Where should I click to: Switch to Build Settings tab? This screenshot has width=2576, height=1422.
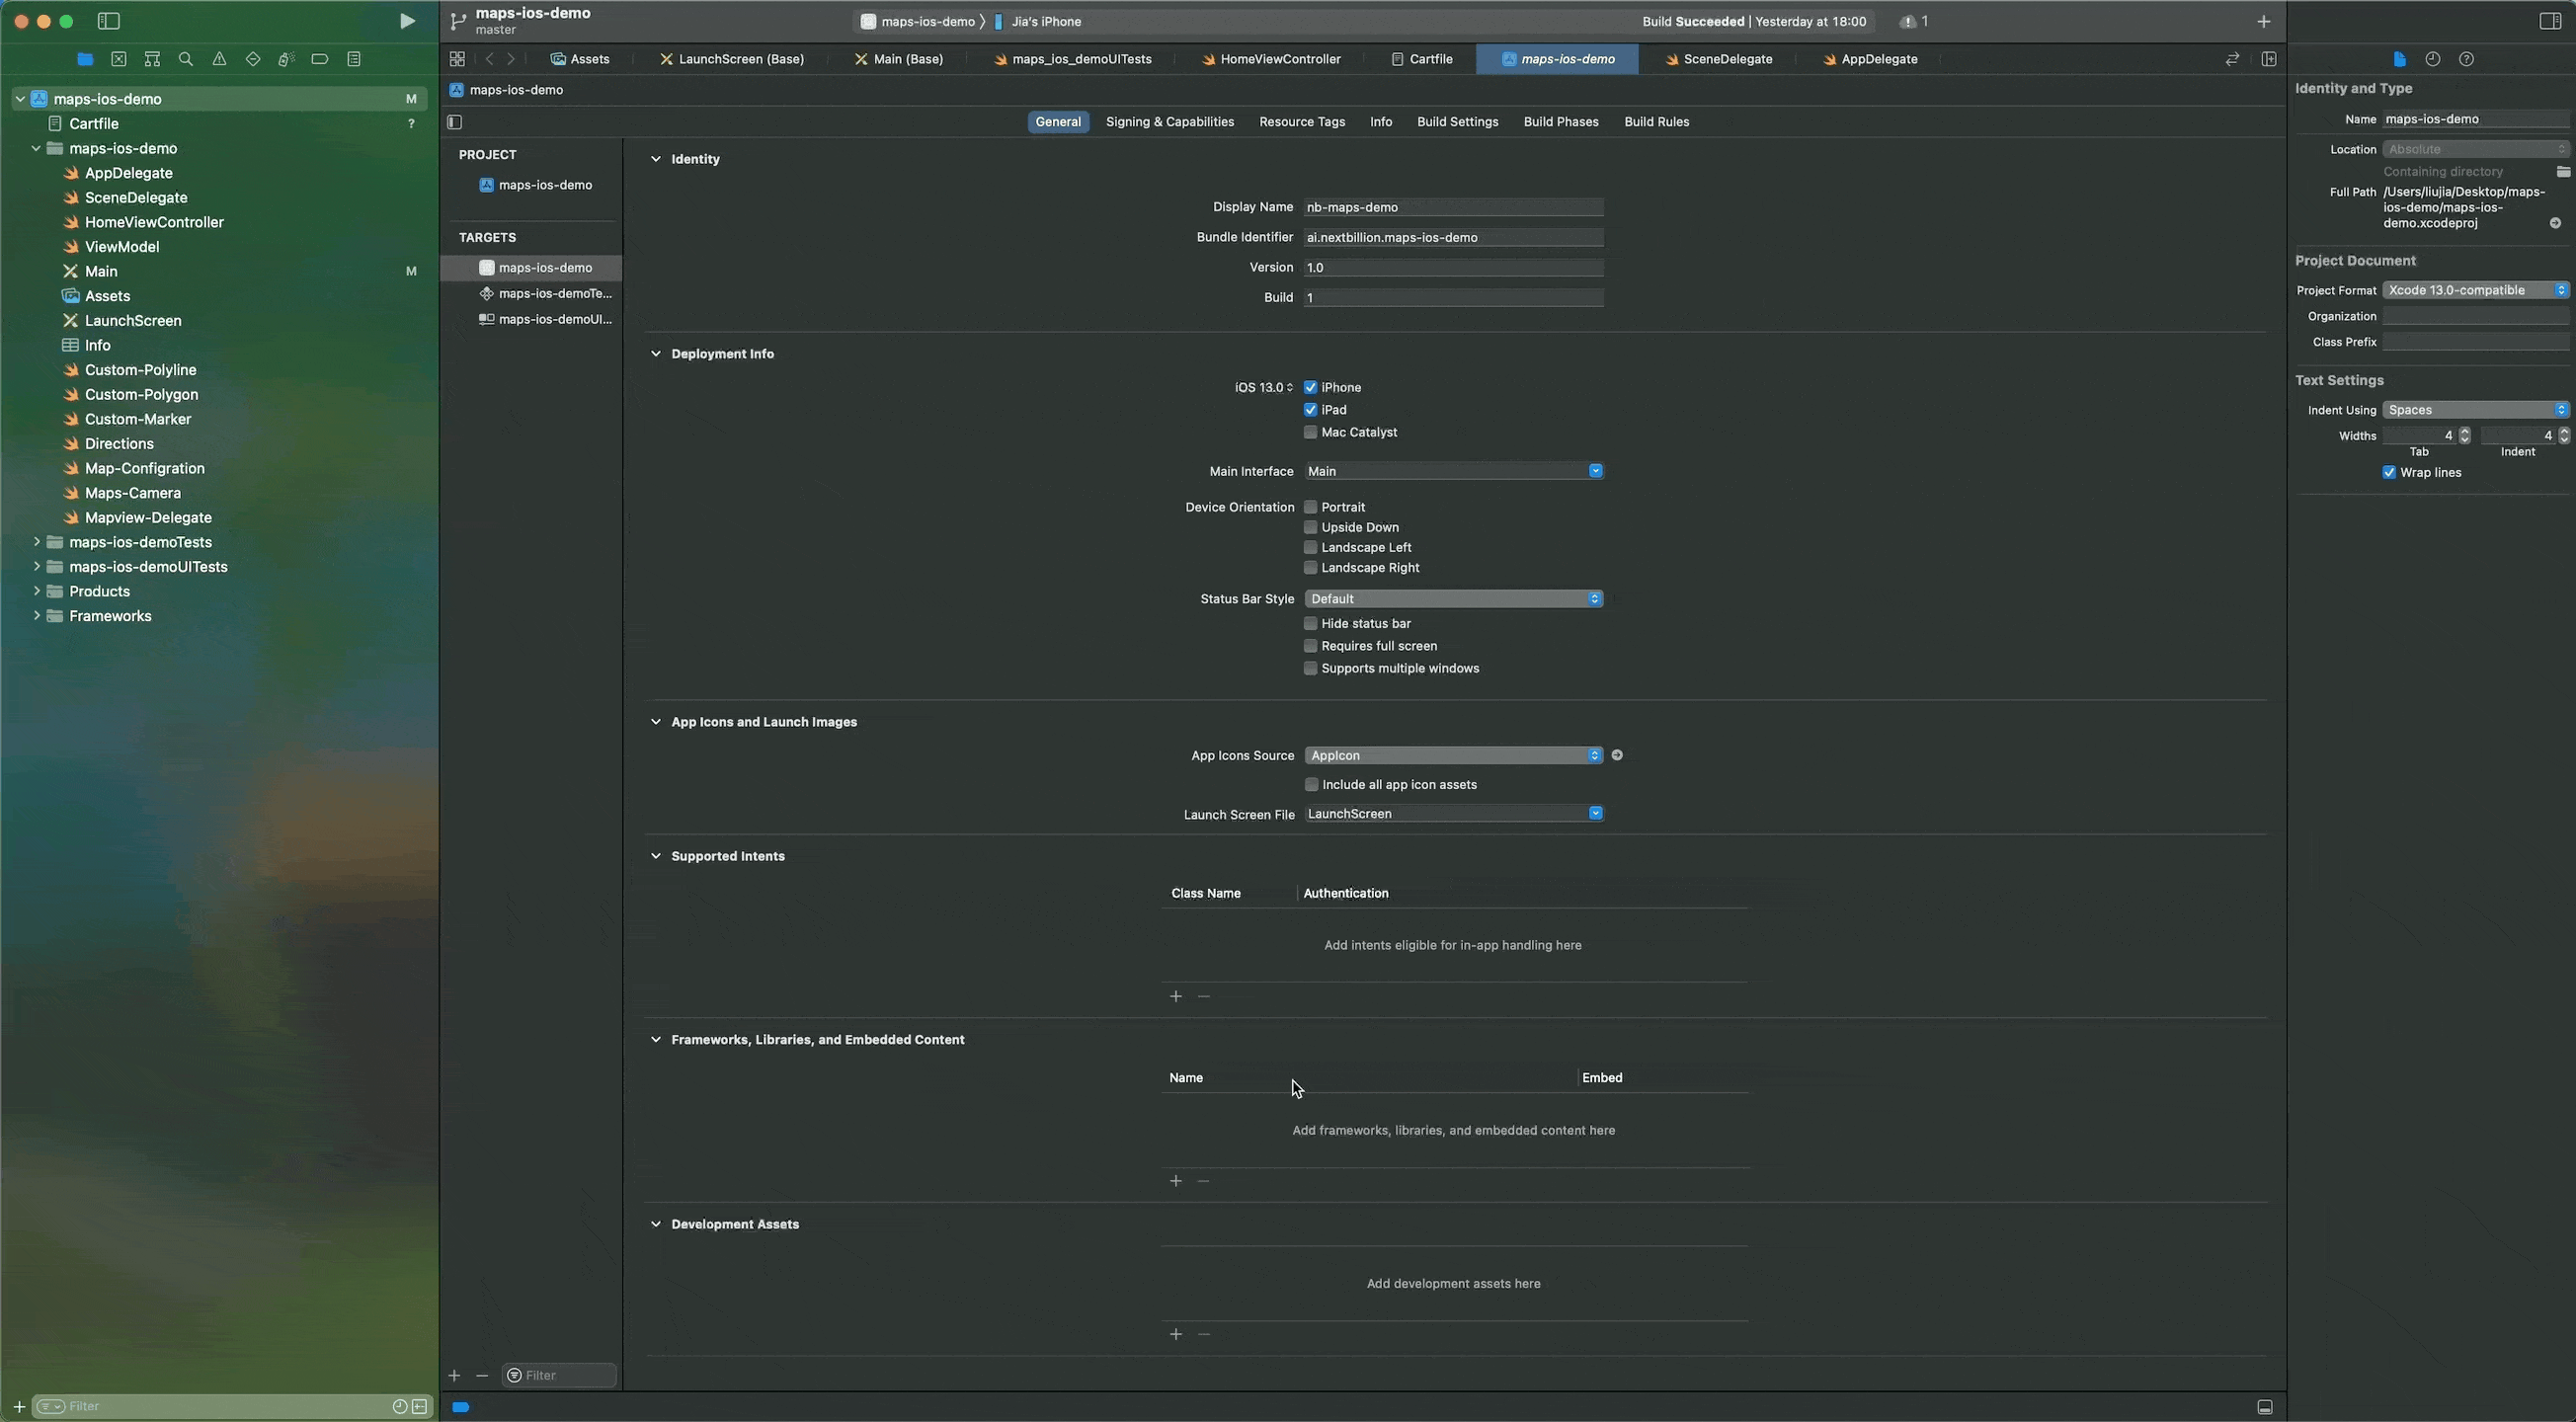1457,122
